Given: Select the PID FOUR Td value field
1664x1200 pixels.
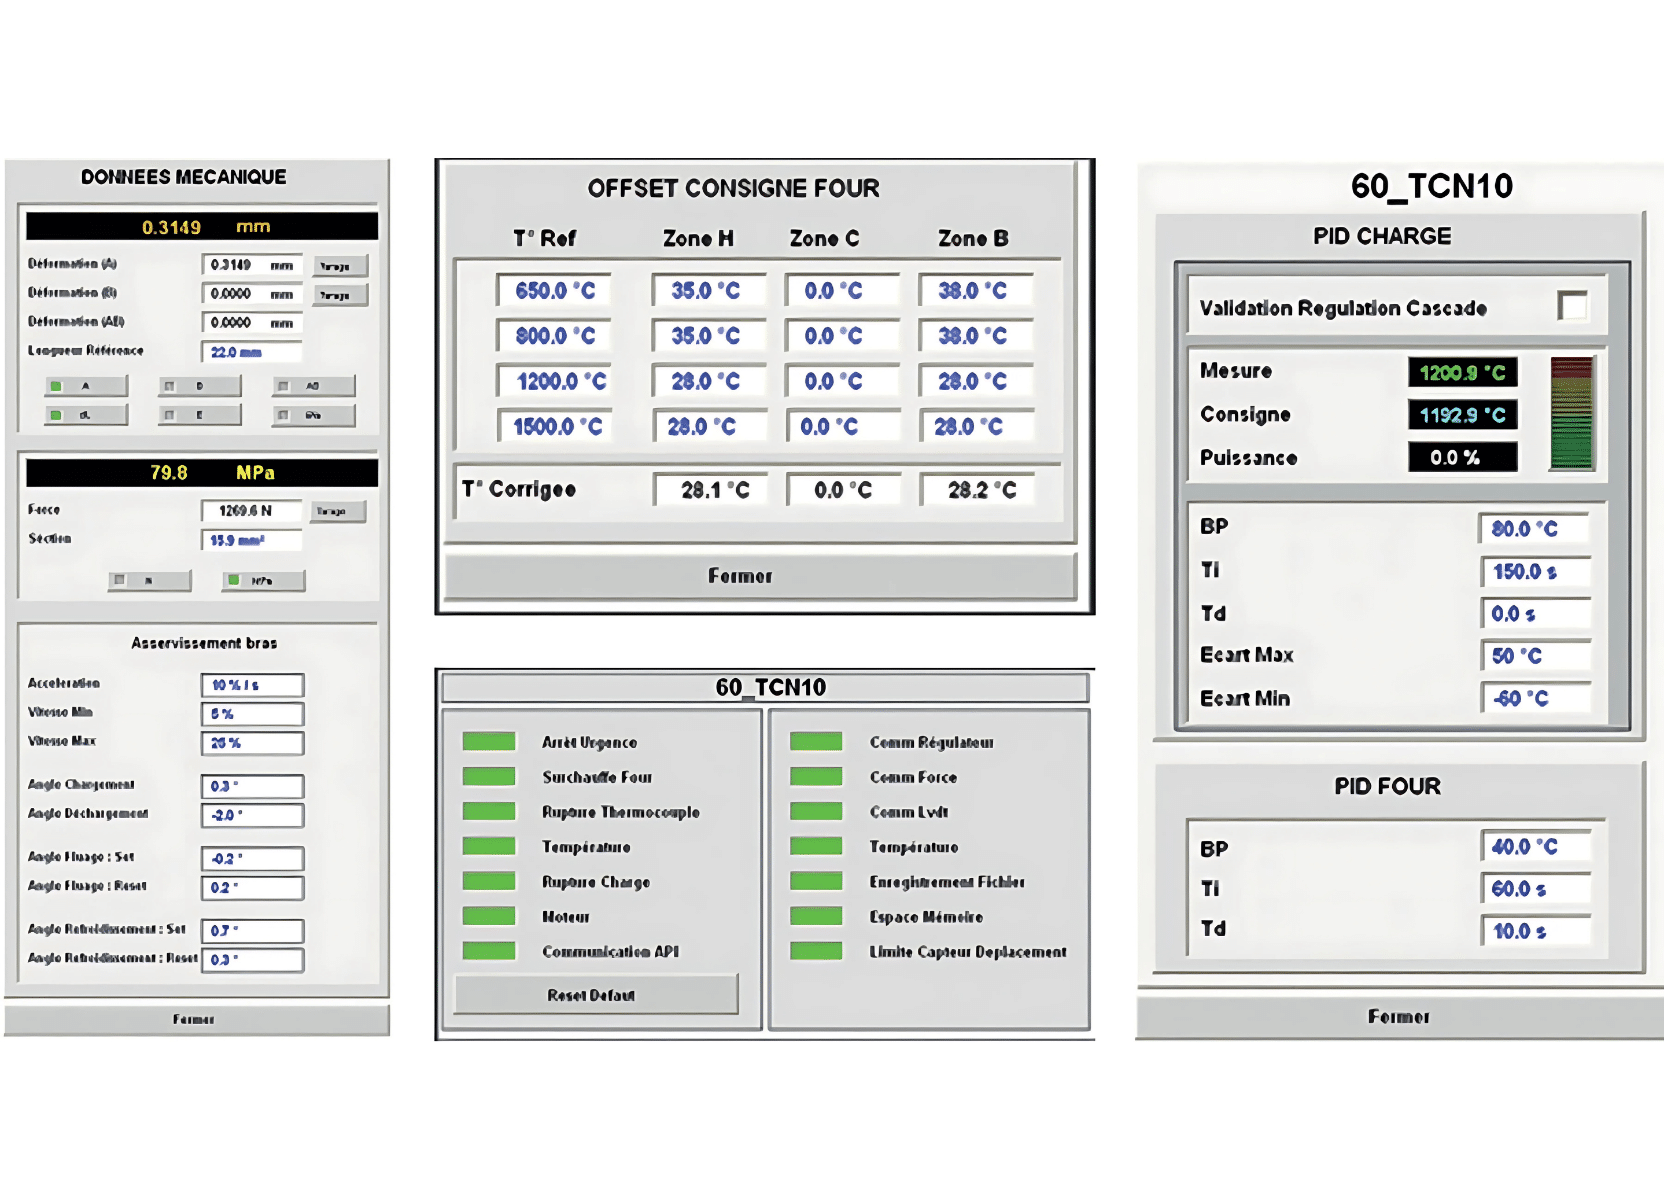Looking at the screenshot, I should pos(1534,931).
